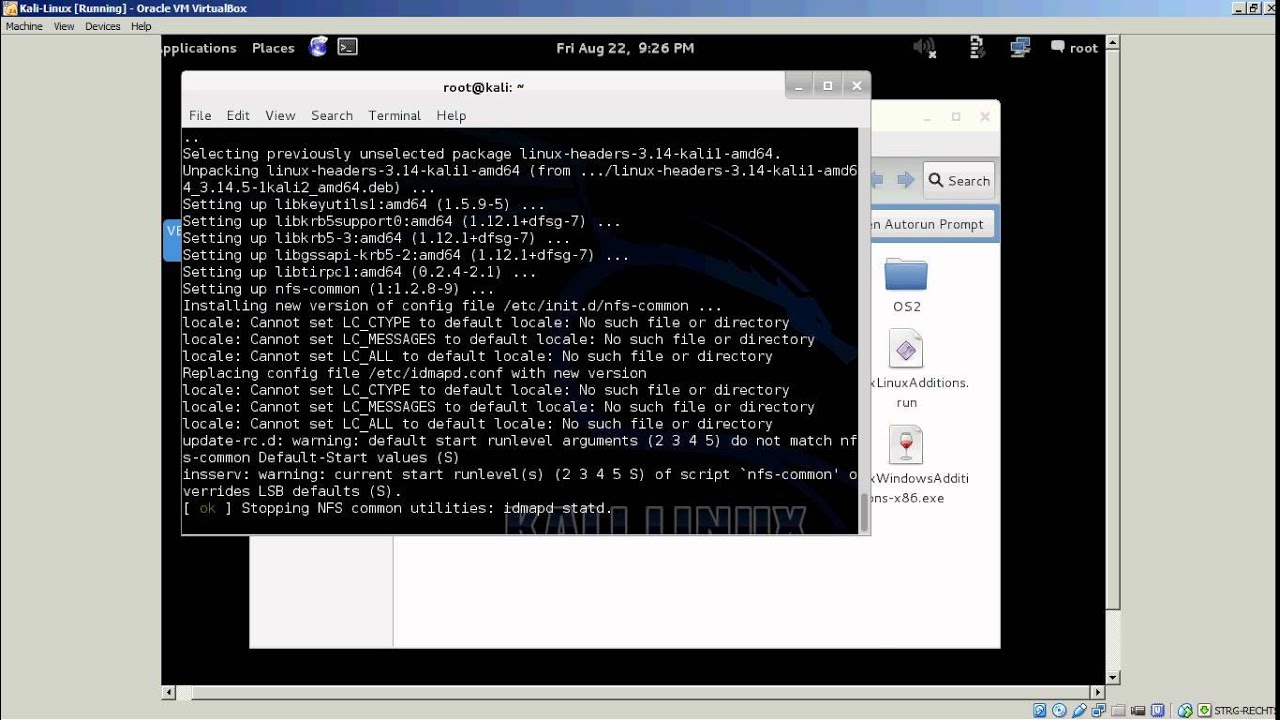Click the STRG-RECHTS host key label
Image resolution: width=1280 pixels, height=720 pixels.
click(x=1246, y=711)
